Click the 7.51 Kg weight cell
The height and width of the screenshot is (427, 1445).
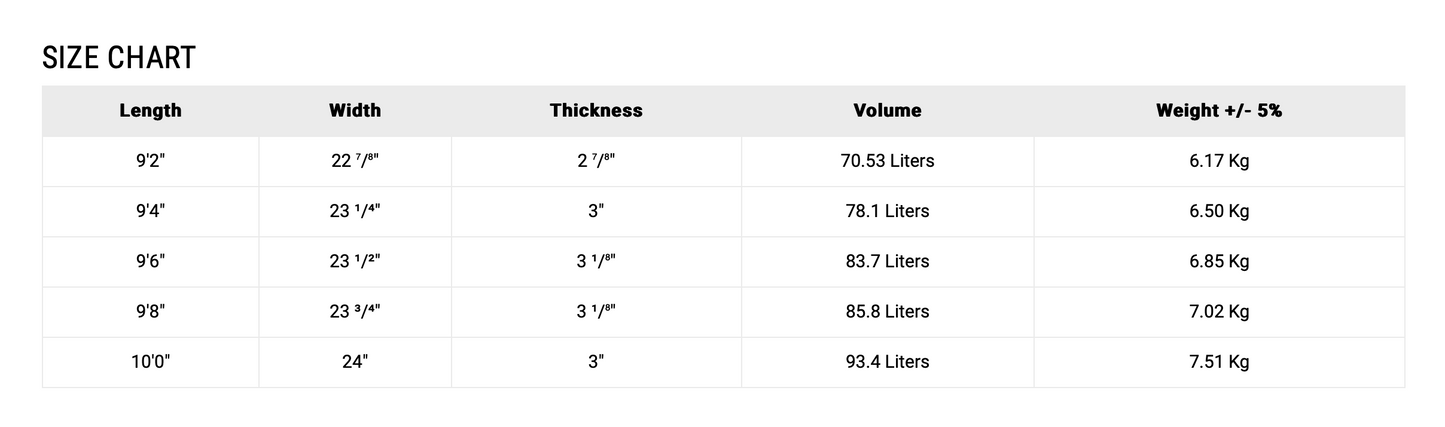click(x=1218, y=361)
